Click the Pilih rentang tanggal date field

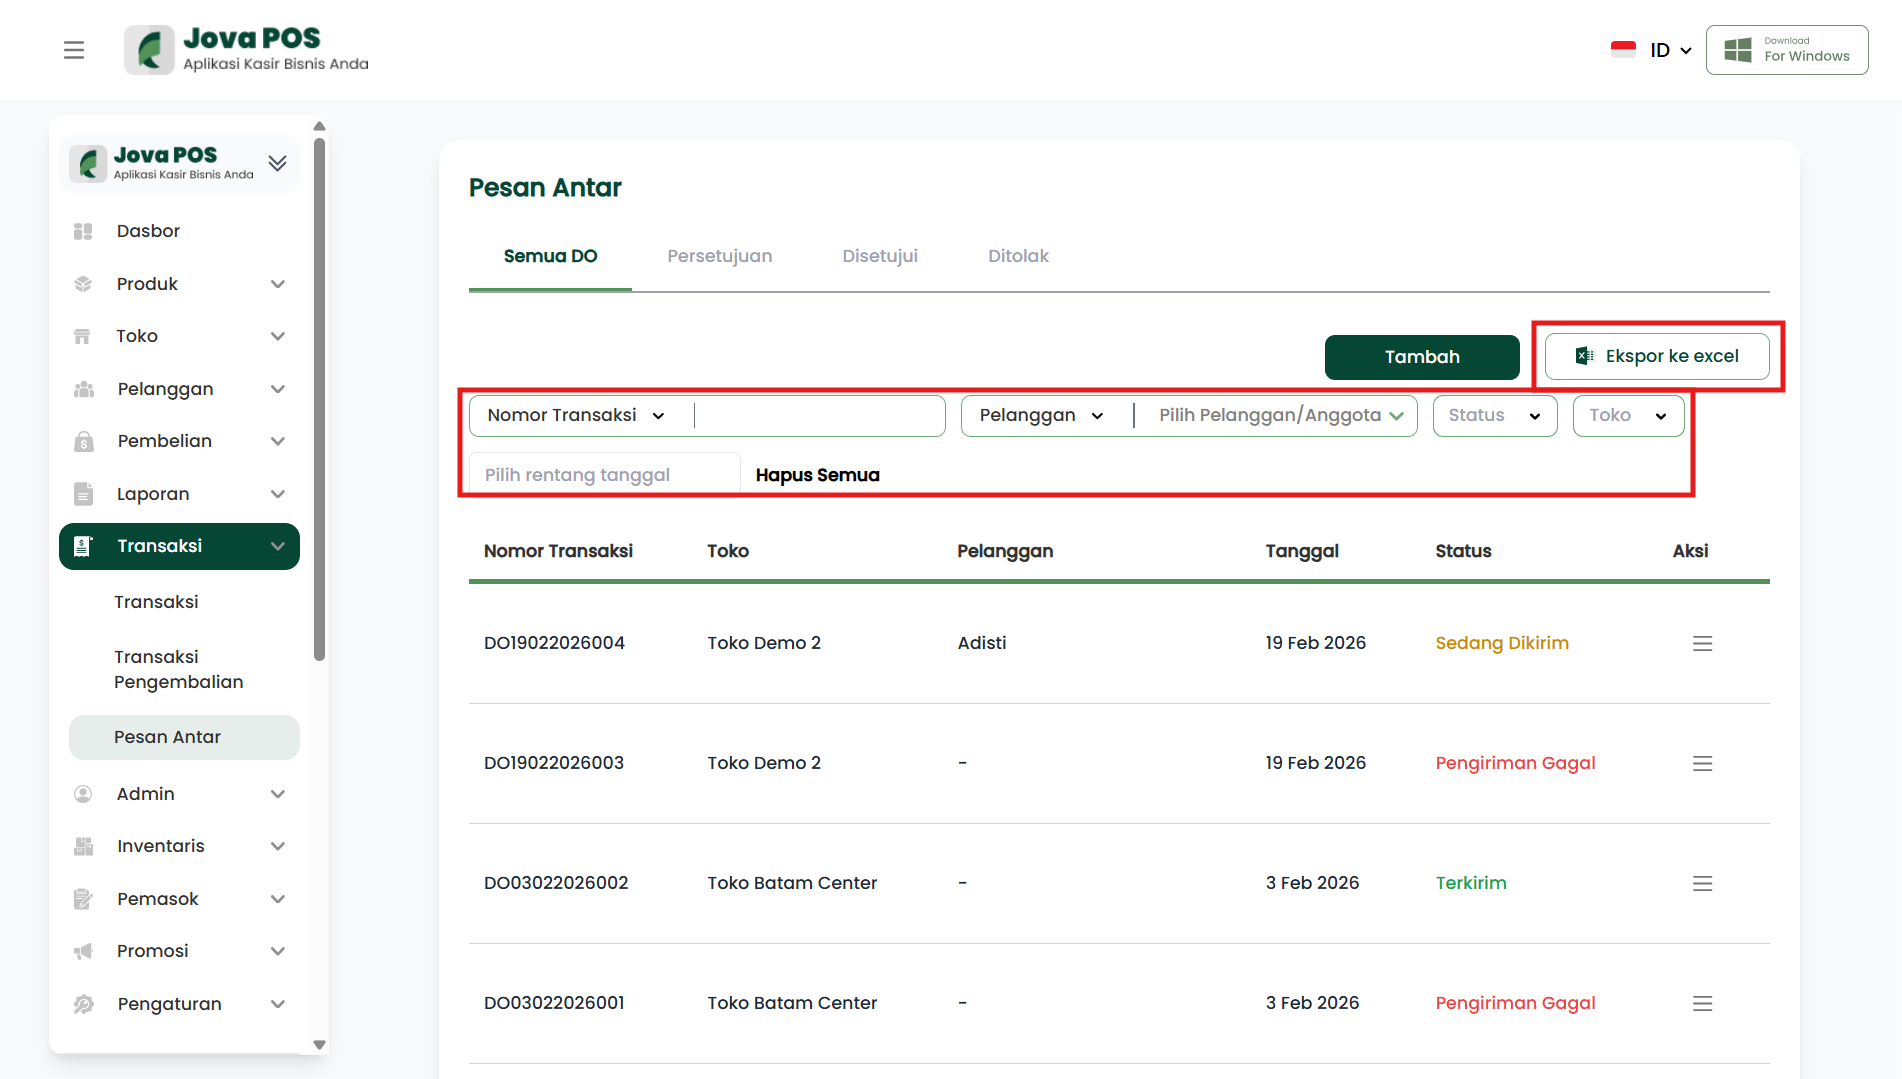pyautogui.click(x=604, y=475)
